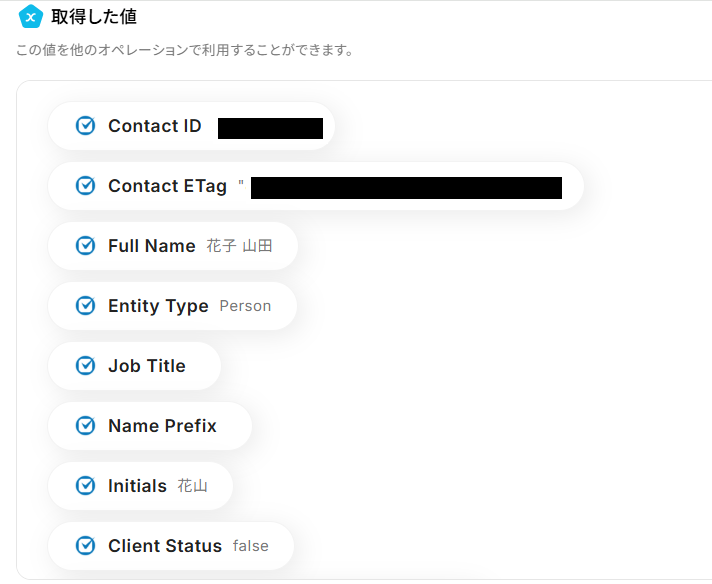Click the description text under 取得した値
The height and width of the screenshot is (584, 712).
185,50
